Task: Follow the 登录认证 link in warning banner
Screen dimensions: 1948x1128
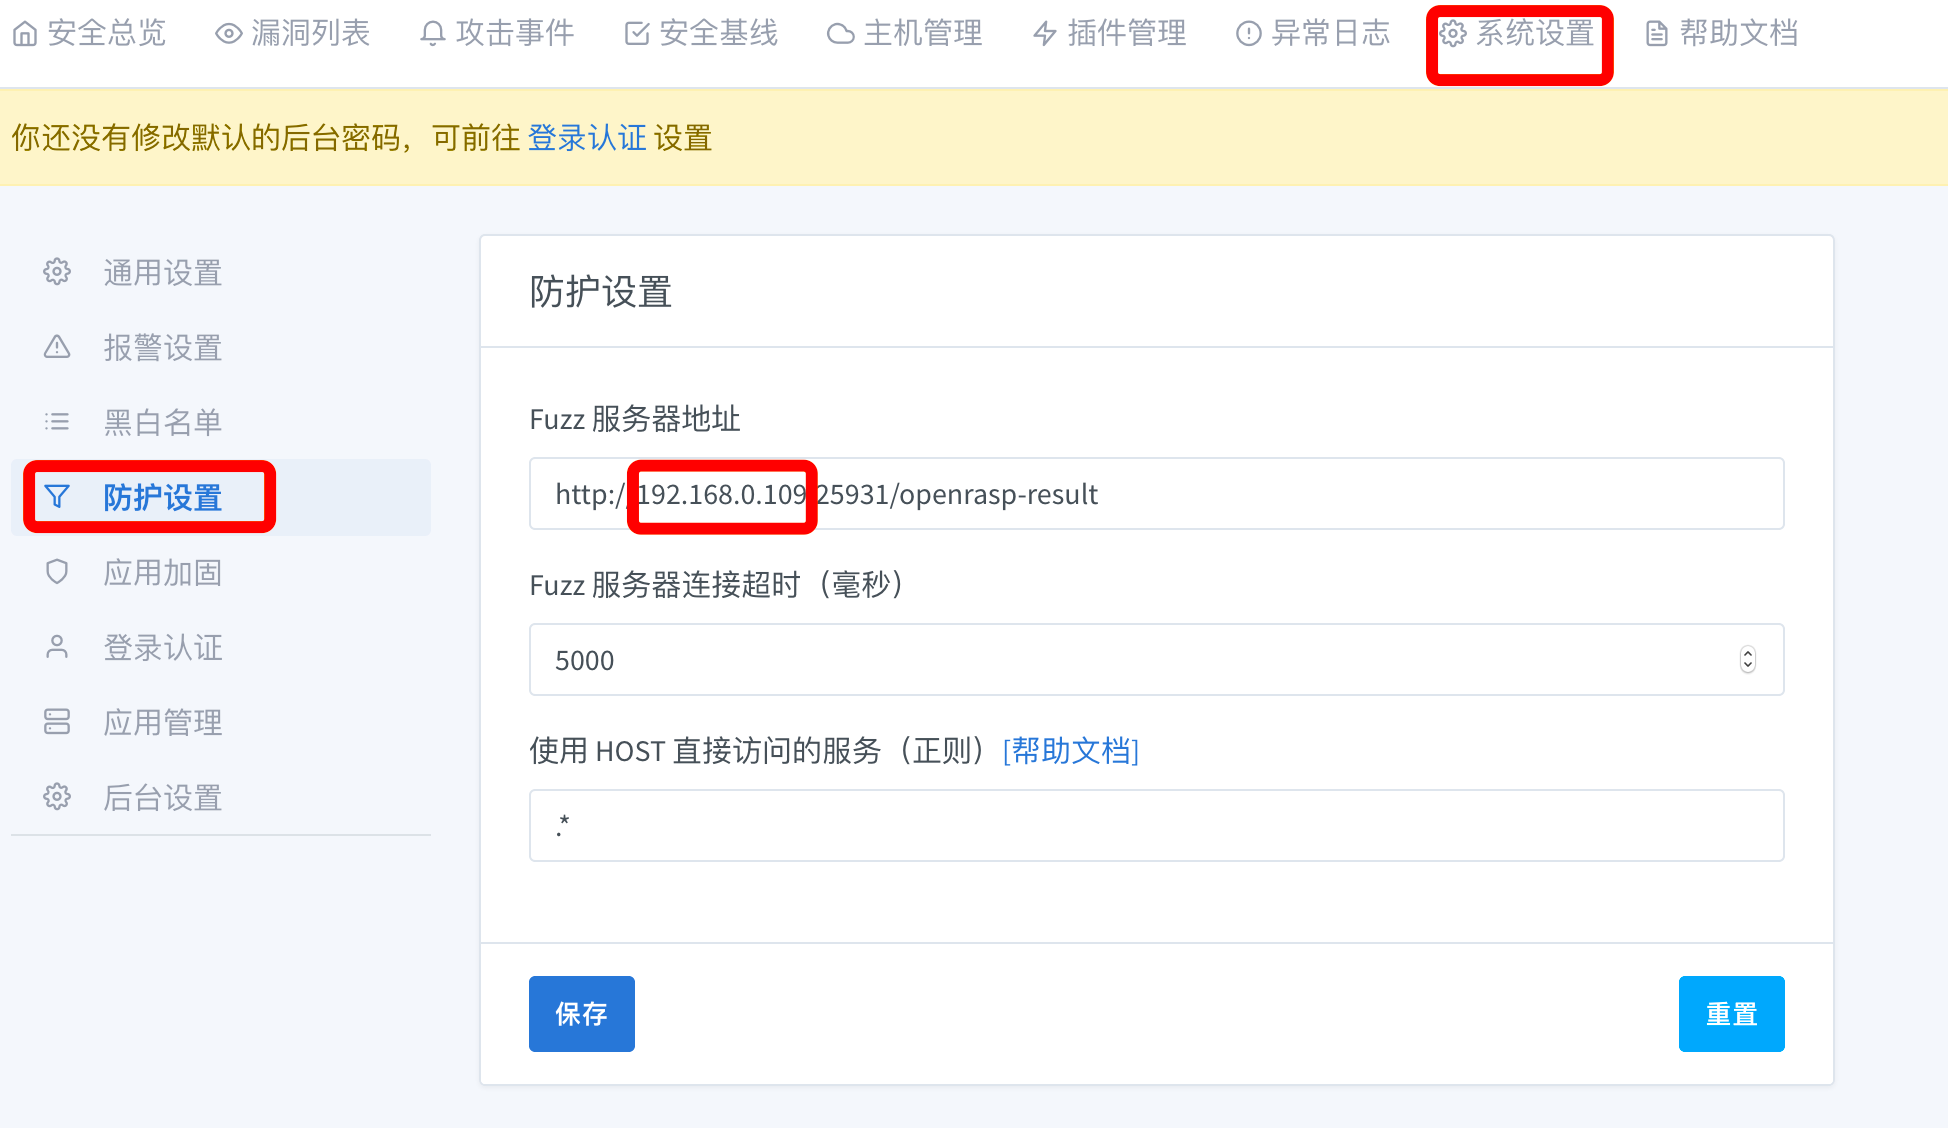Action: point(587,138)
